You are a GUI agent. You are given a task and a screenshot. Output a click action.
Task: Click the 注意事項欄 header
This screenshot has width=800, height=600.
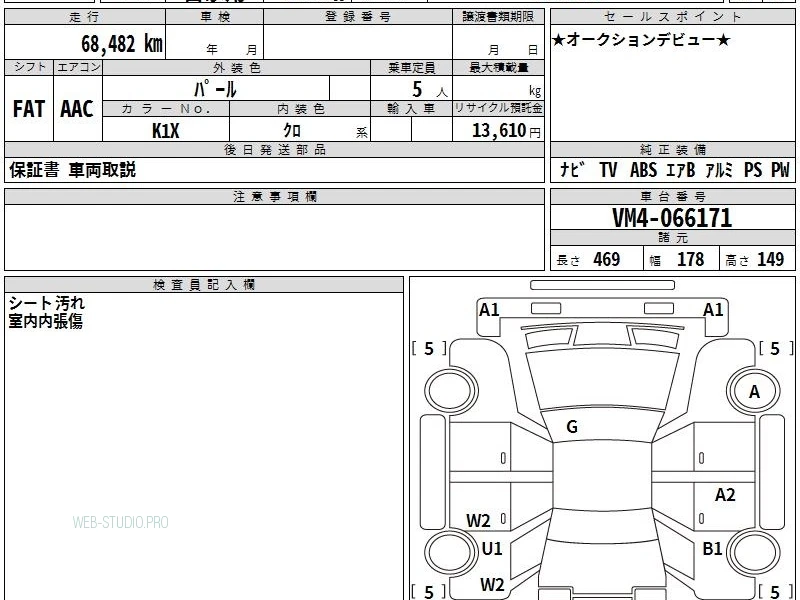(274, 196)
